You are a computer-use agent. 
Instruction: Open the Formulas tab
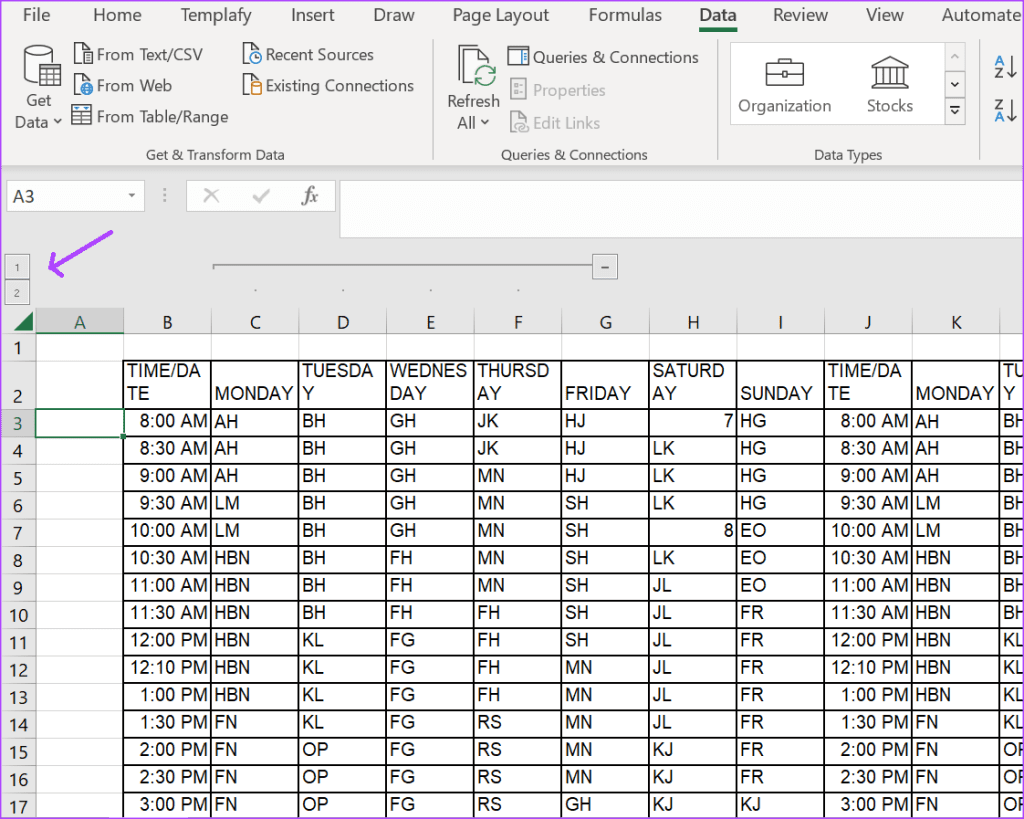(625, 15)
